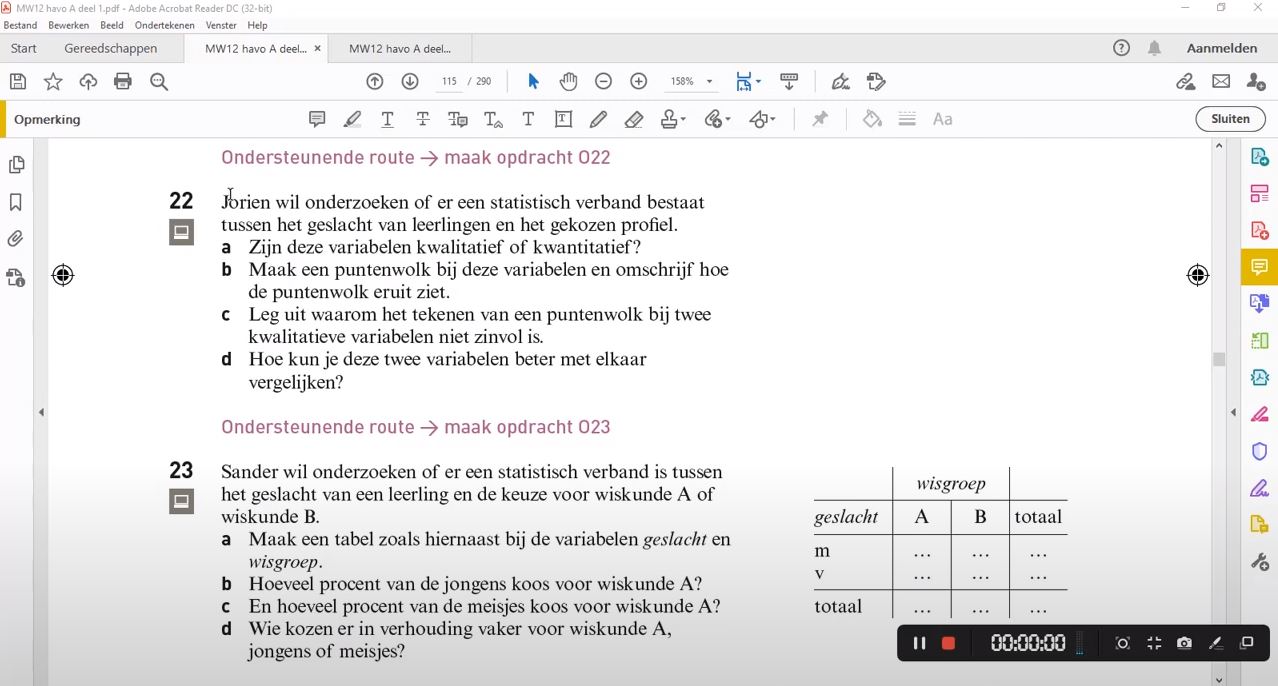Open the search text tool
The height and width of the screenshot is (686, 1278).
pyautogui.click(x=159, y=82)
